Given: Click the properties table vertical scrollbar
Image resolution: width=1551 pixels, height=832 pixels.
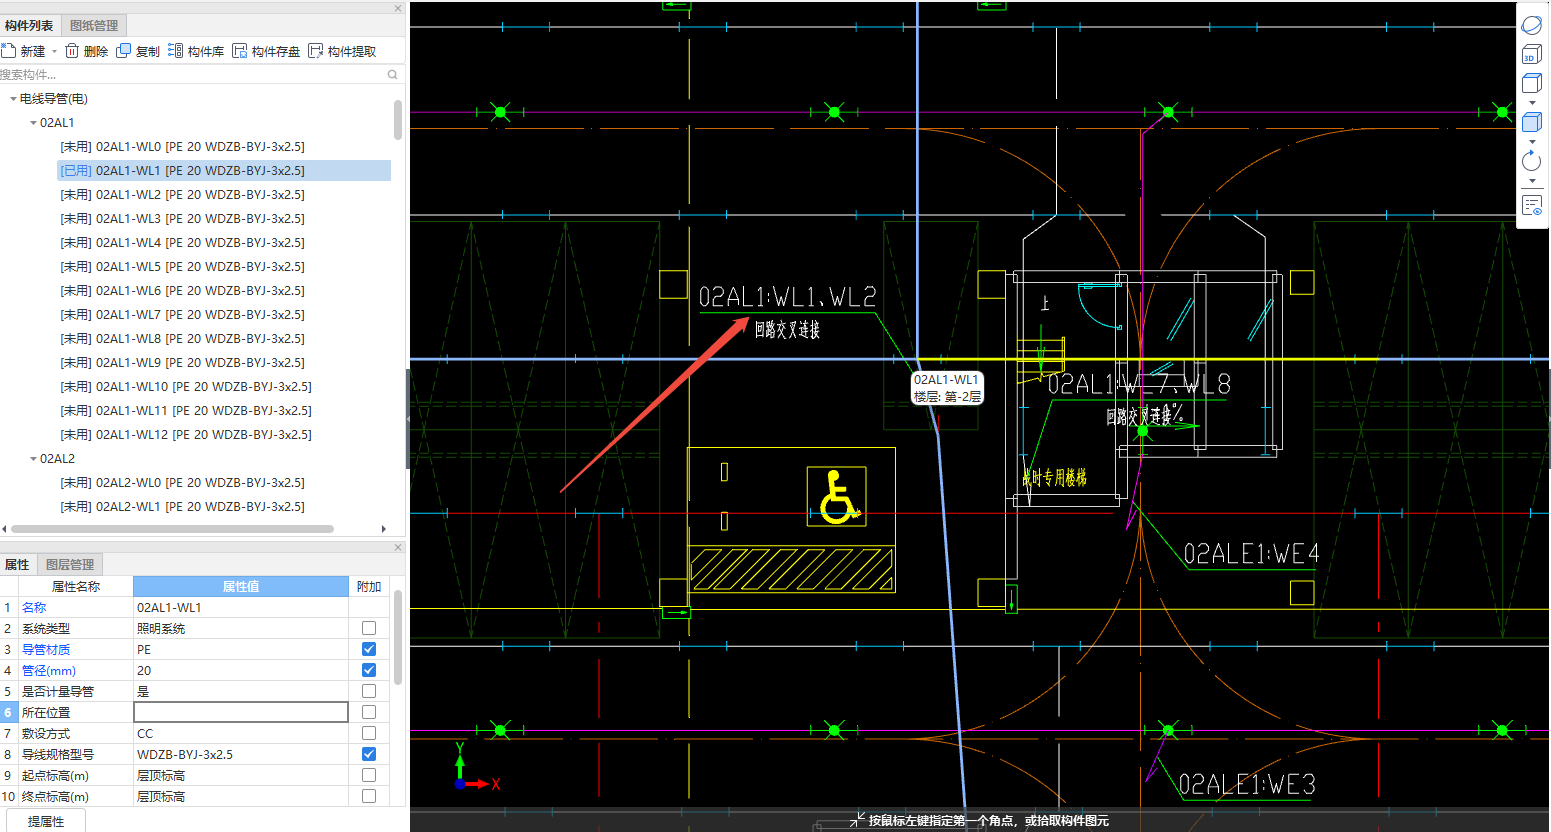Looking at the screenshot, I should pyautogui.click(x=398, y=637).
